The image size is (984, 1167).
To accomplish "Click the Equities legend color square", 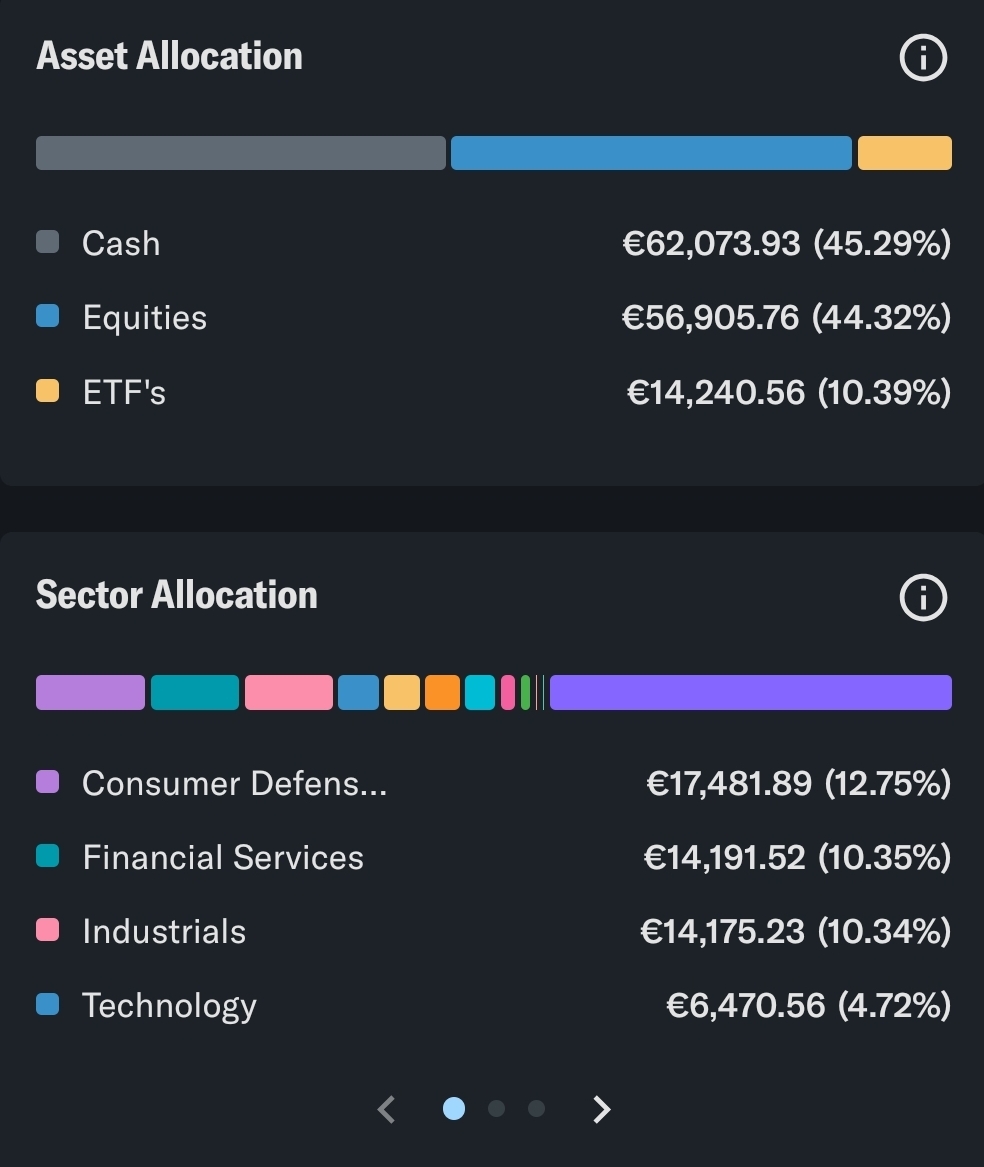I will coord(47,316).
